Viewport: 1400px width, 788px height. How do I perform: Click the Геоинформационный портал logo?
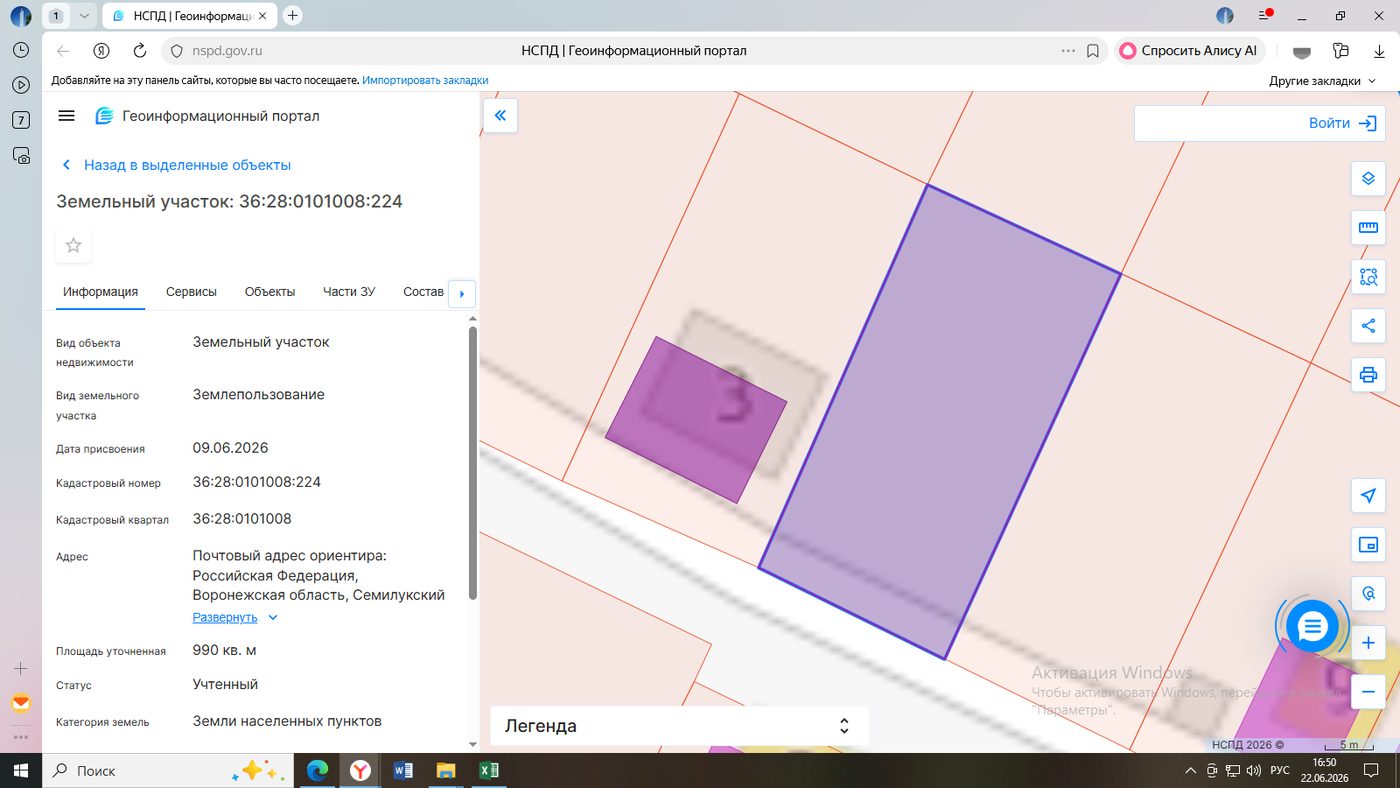click(208, 116)
